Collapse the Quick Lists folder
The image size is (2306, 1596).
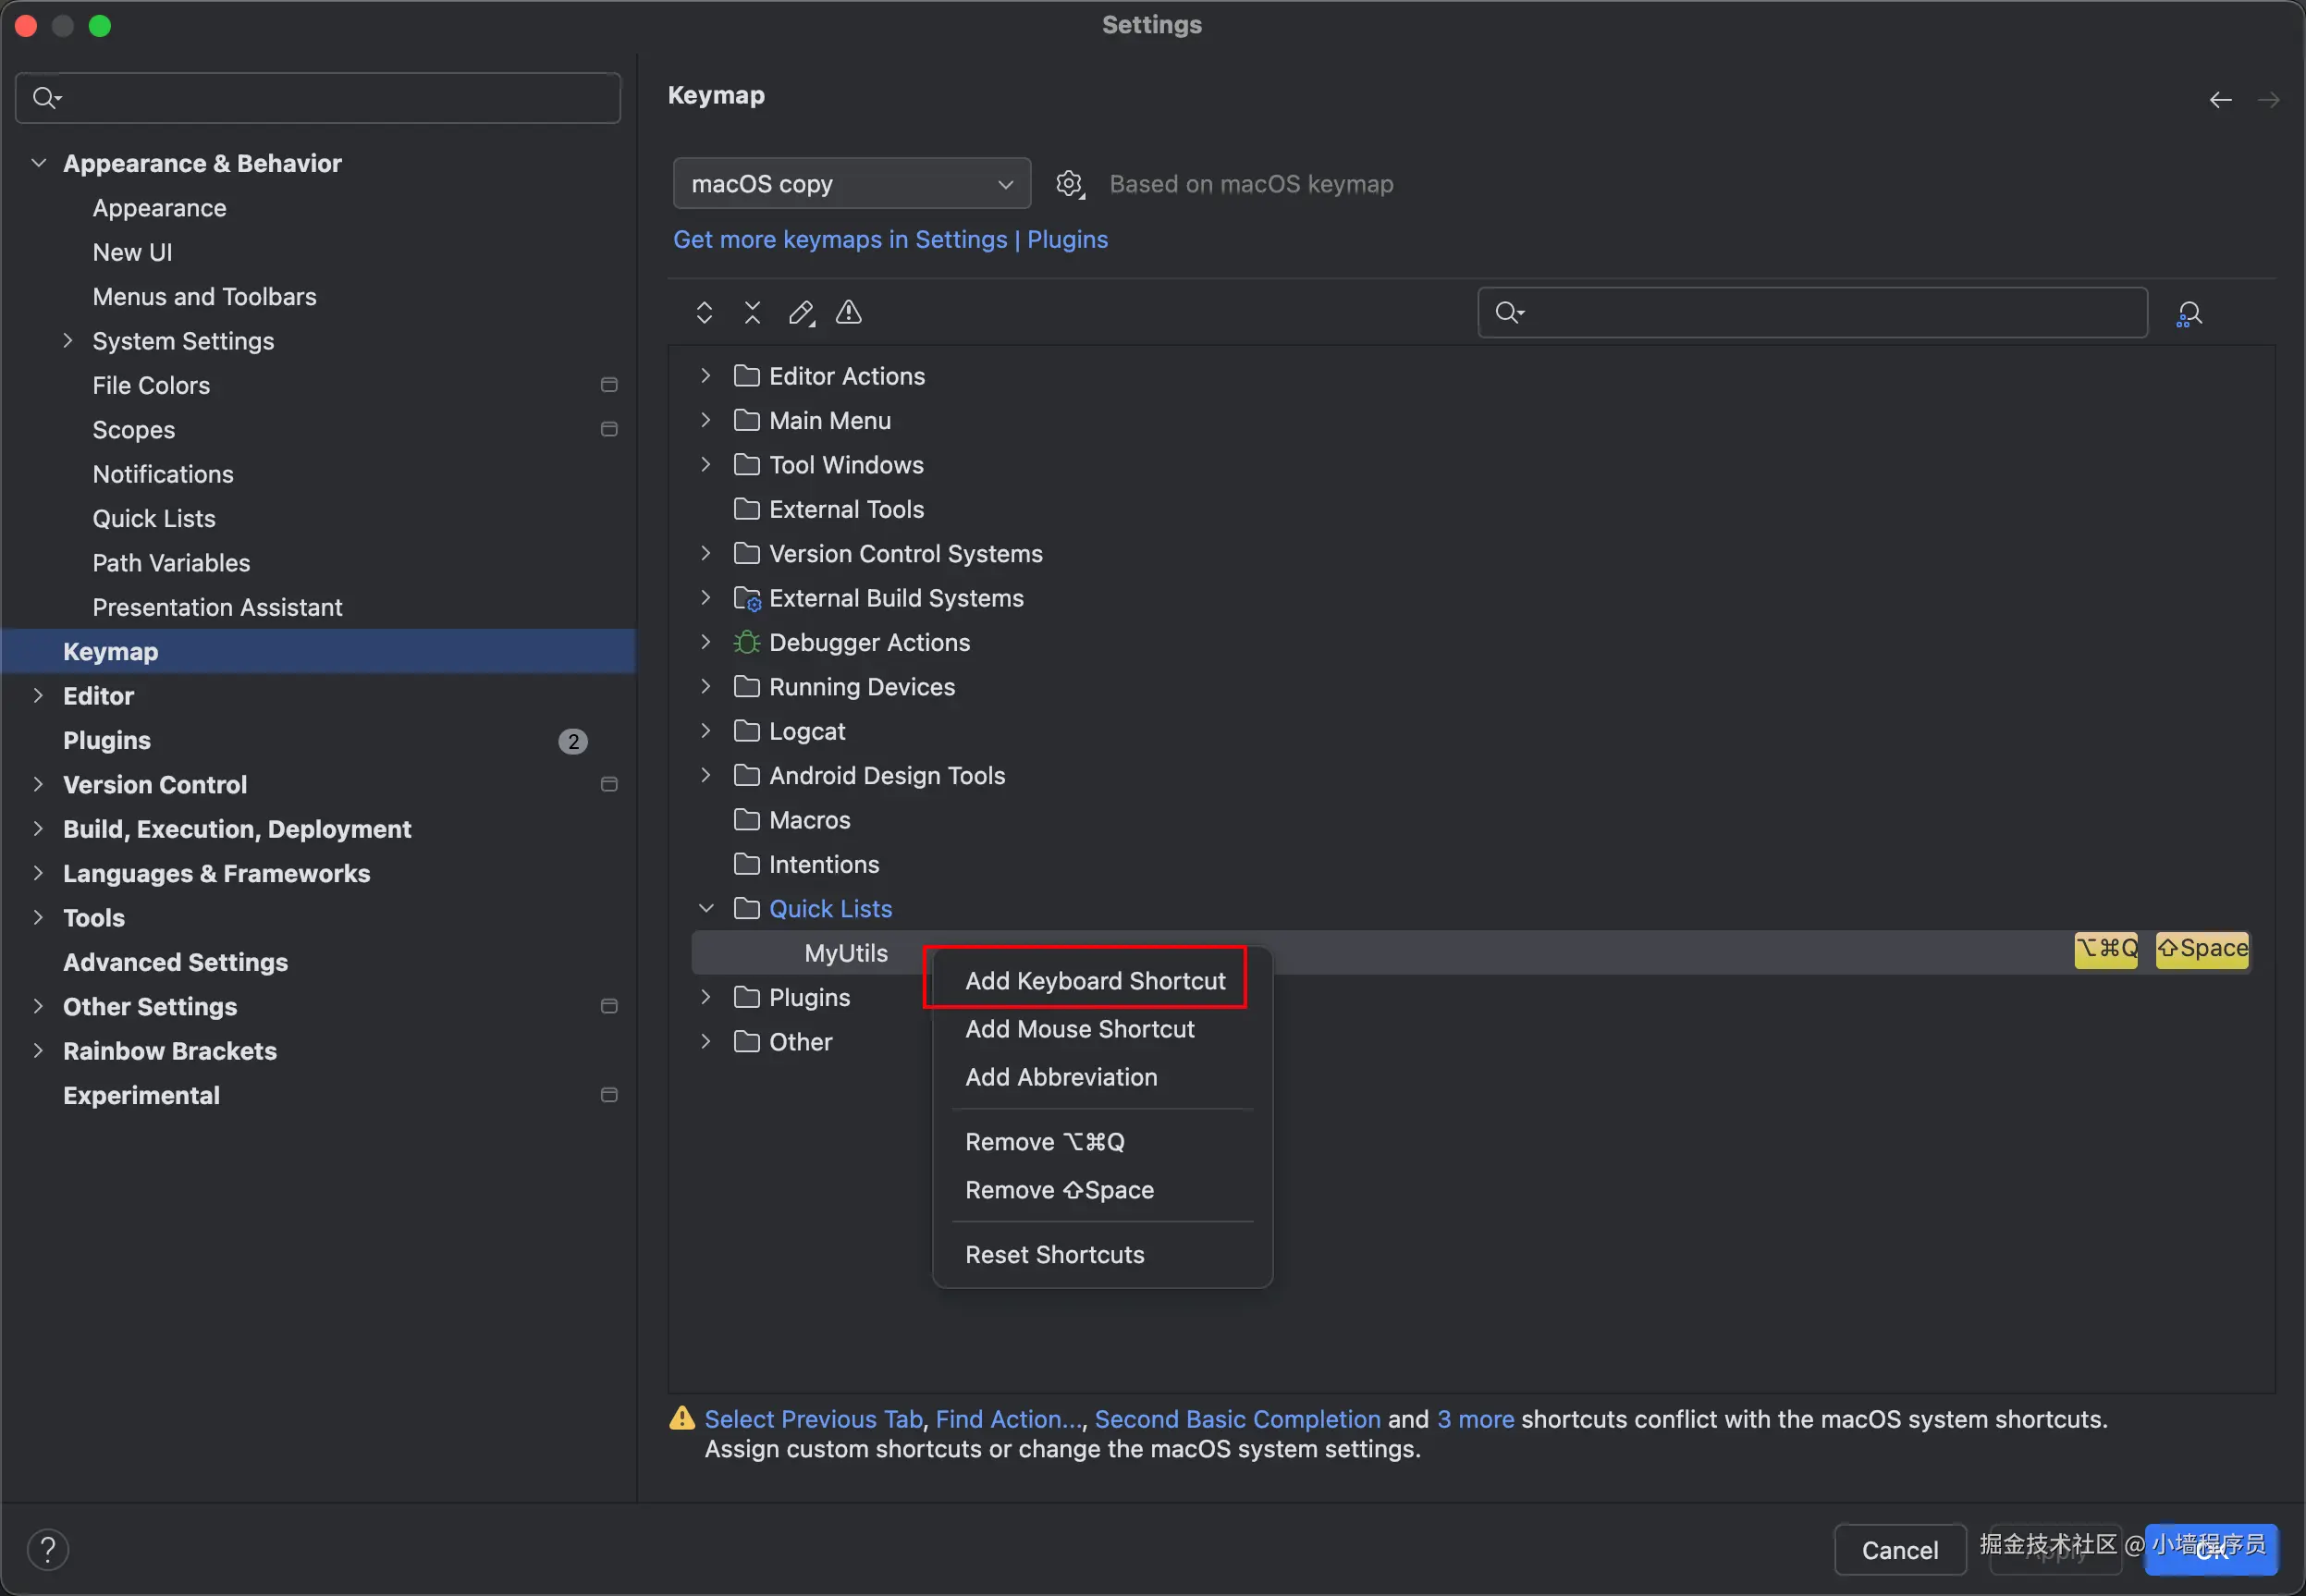[706, 908]
